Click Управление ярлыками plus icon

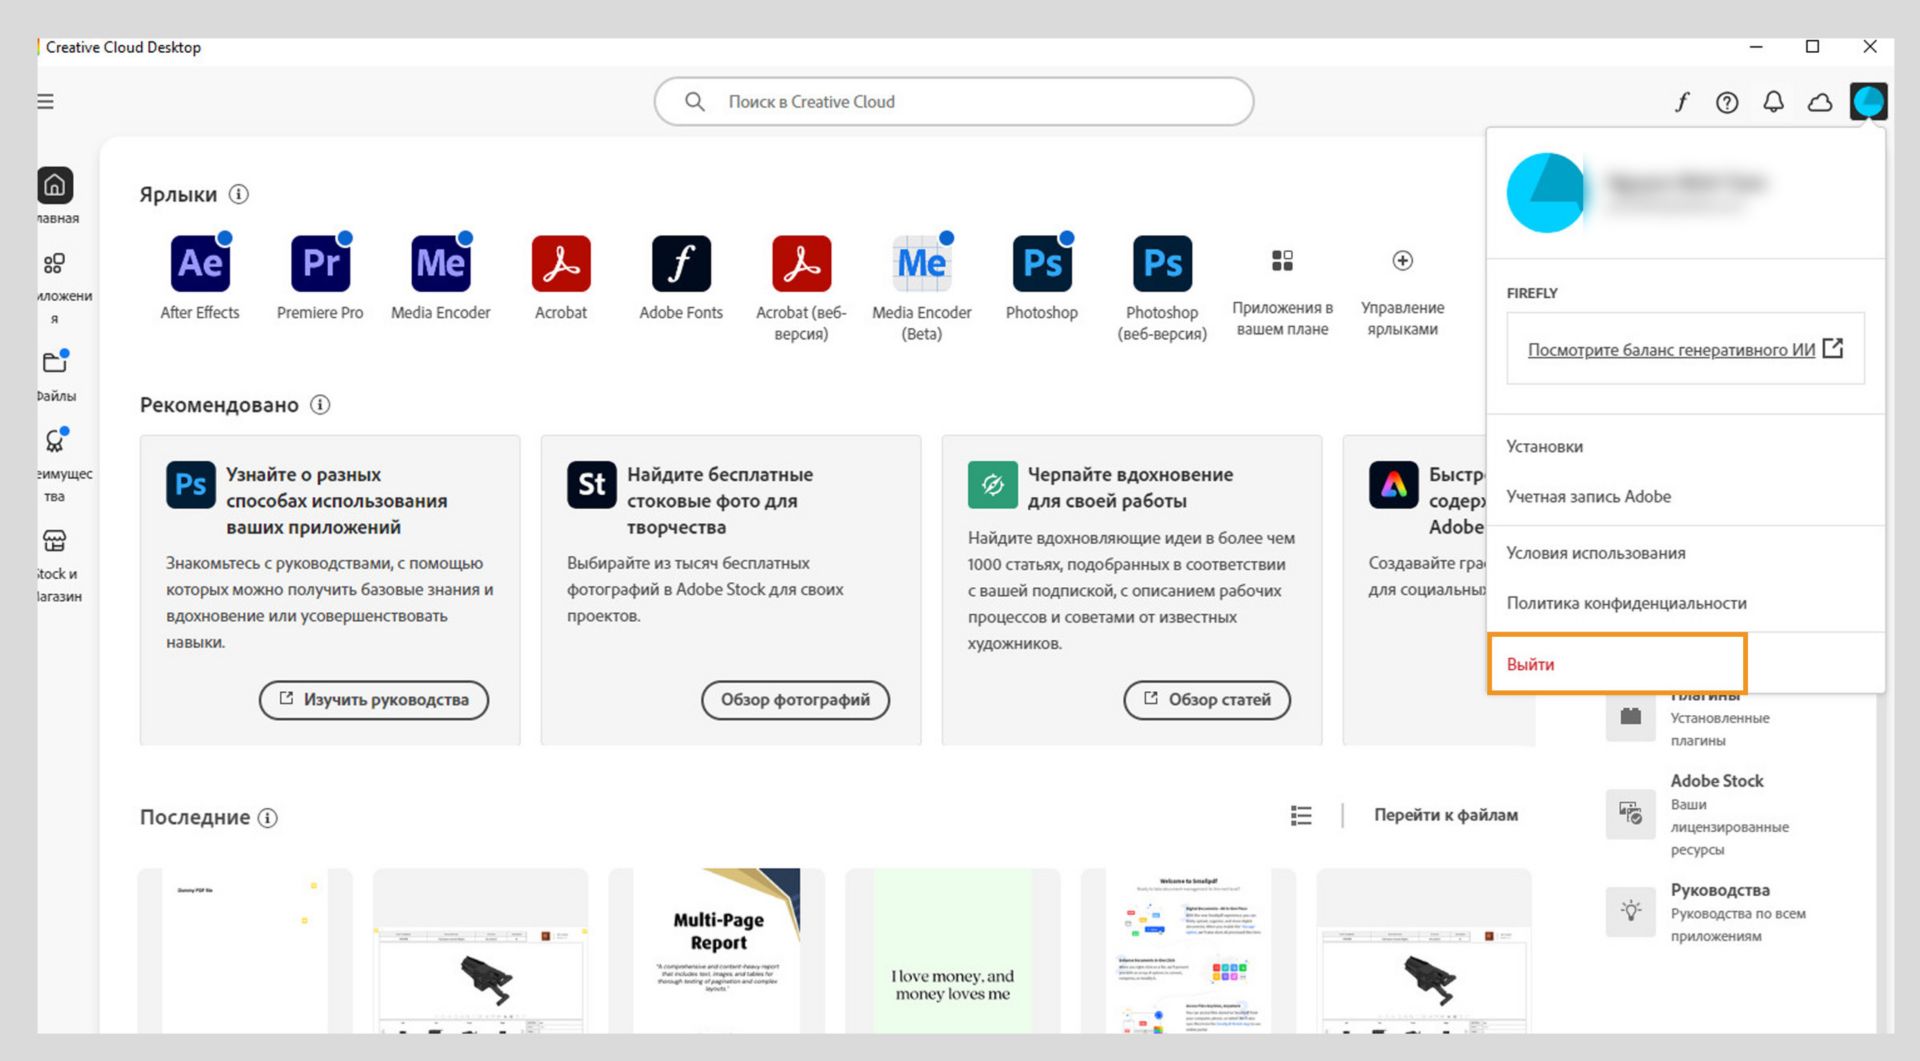pyautogui.click(x=1403, y=261)
